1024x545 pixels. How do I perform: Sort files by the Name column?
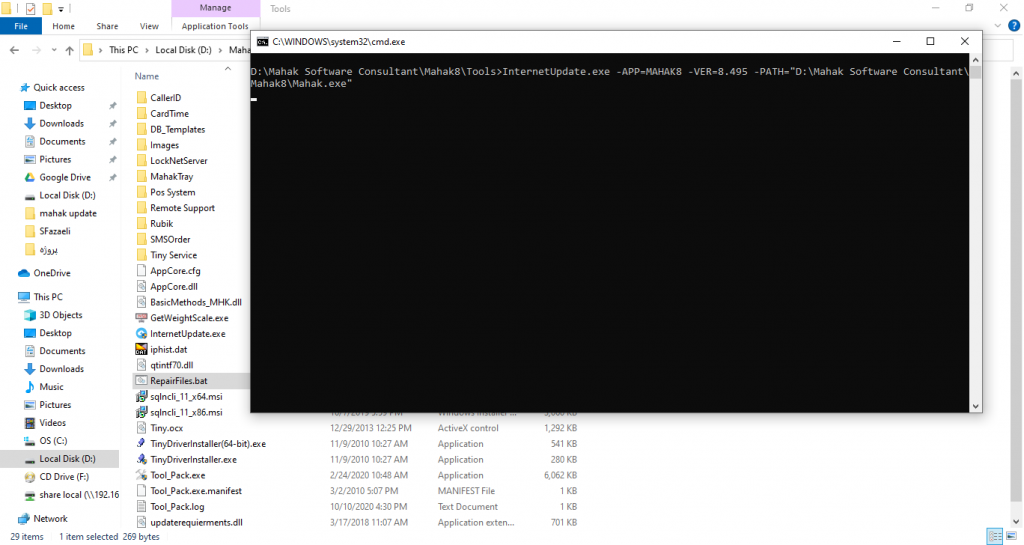(x=146, y=76)
